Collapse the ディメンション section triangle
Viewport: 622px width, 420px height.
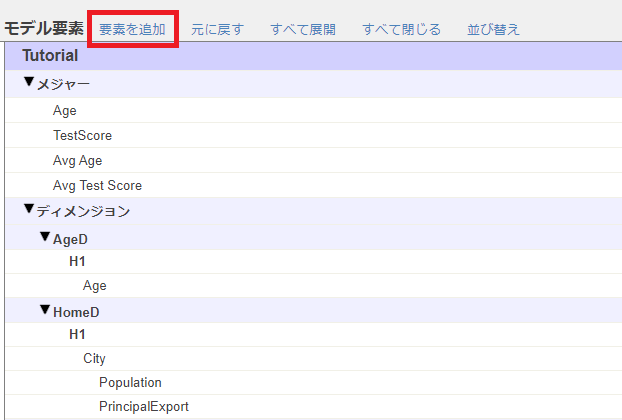point(29,209)
